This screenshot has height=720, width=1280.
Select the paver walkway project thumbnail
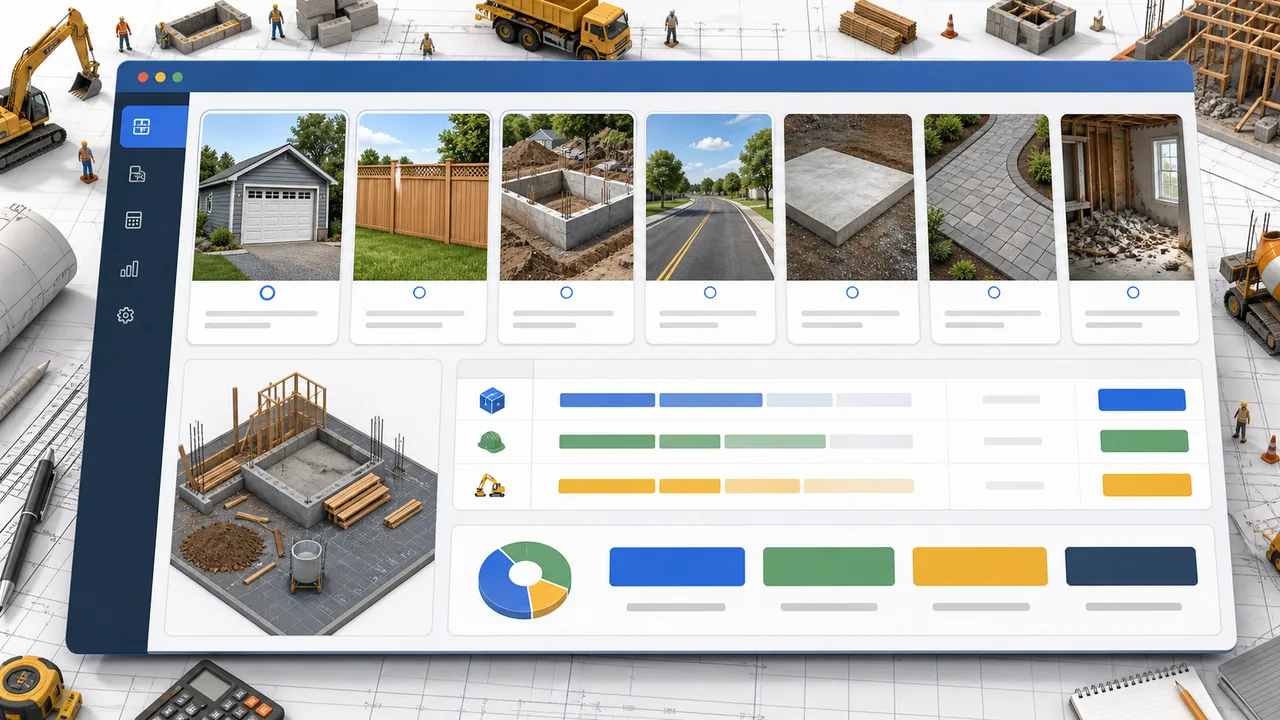click(x=989, y=197)
